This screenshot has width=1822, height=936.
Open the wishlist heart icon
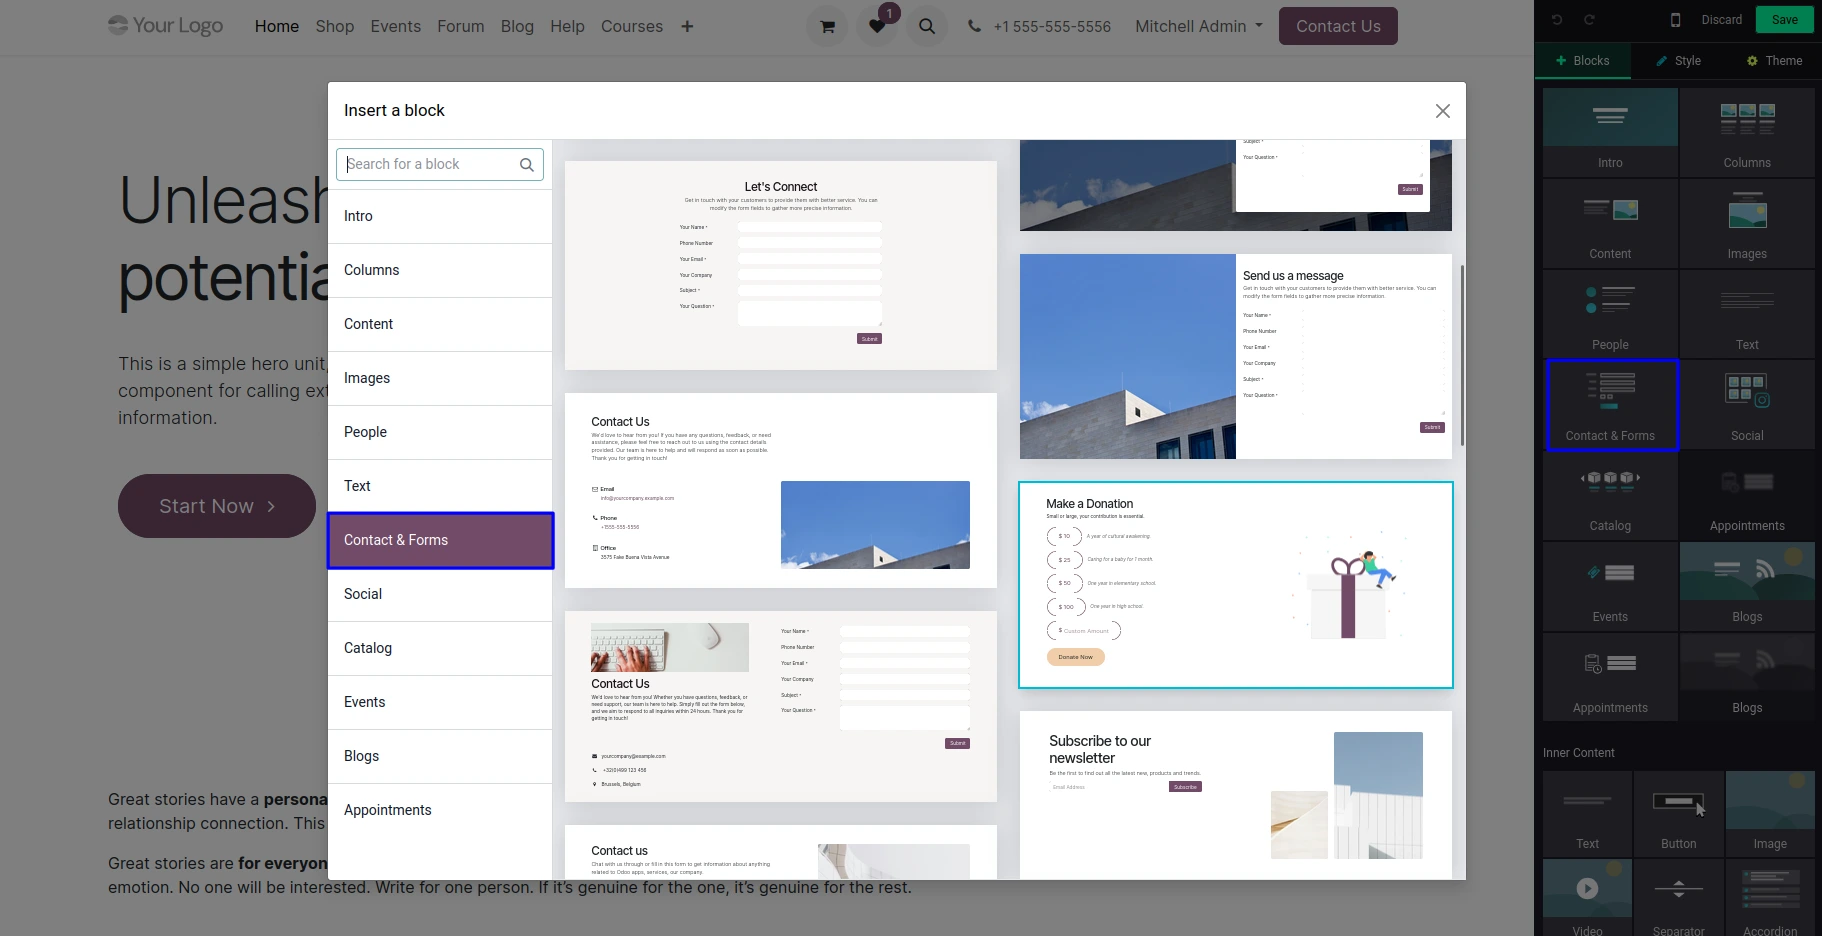point(877,26)
